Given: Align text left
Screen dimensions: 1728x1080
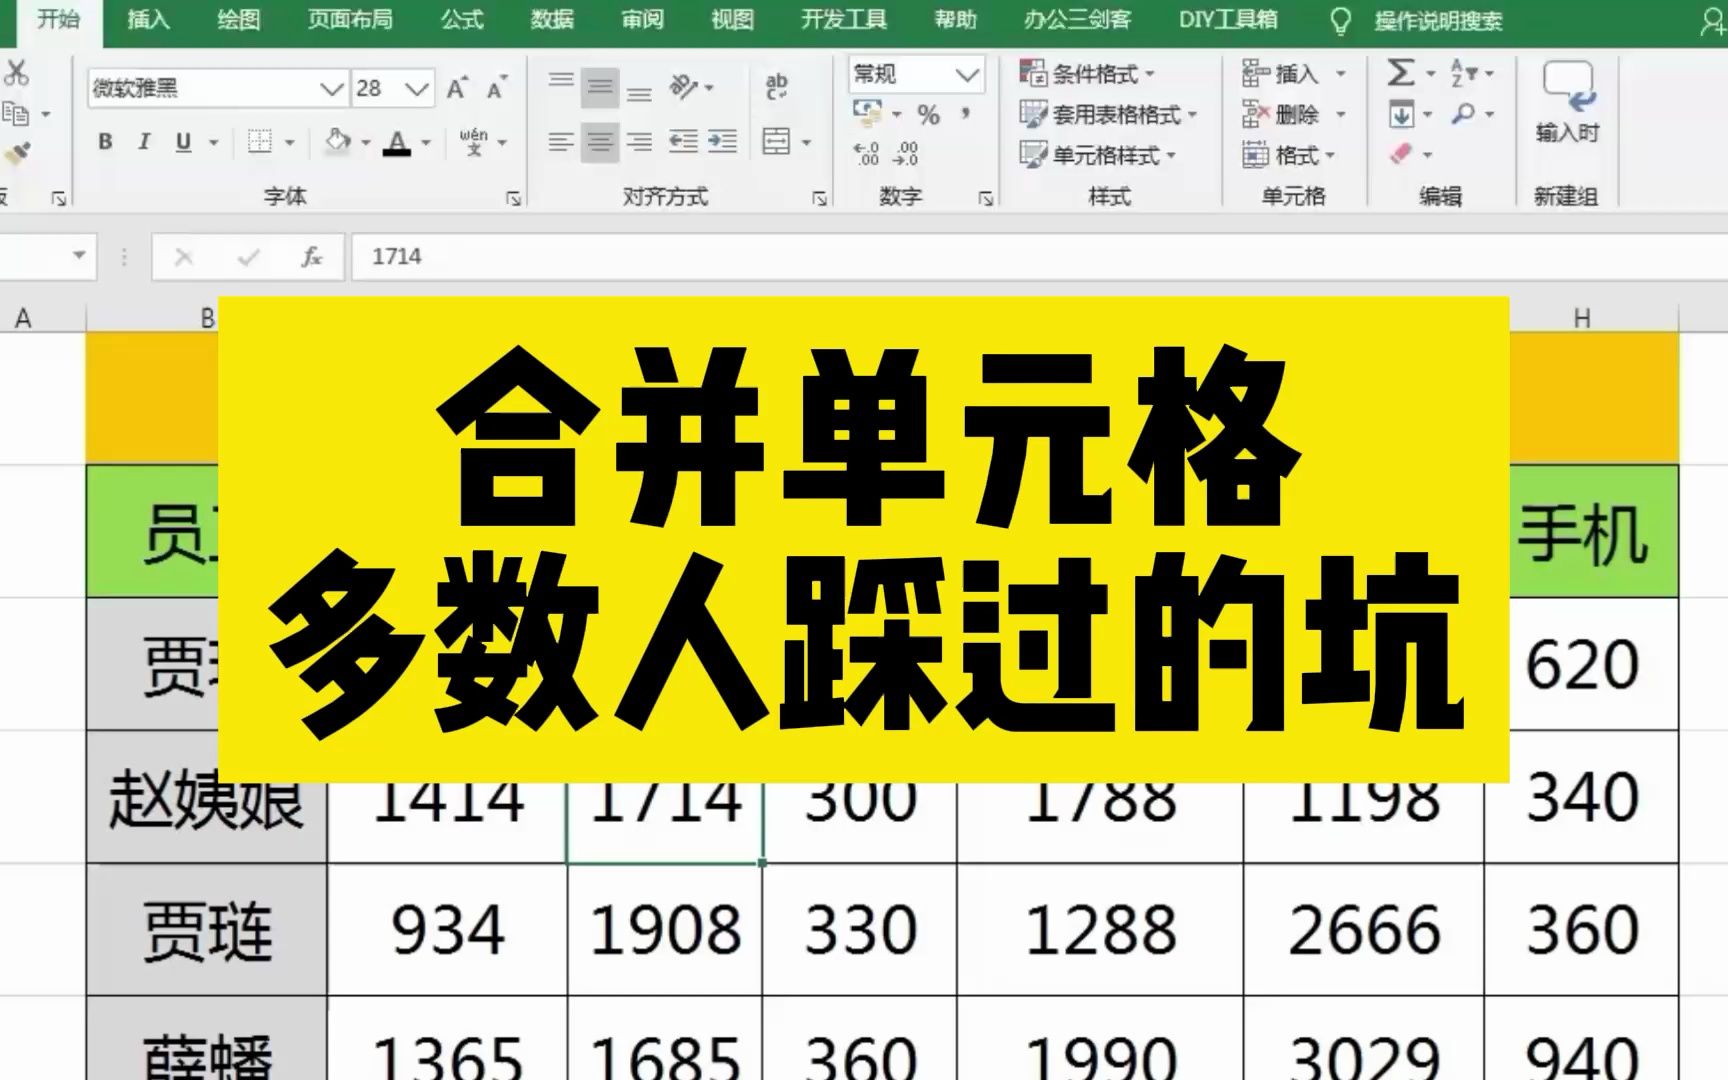Looking at the screenshot, I should click(x=561, y=142).
